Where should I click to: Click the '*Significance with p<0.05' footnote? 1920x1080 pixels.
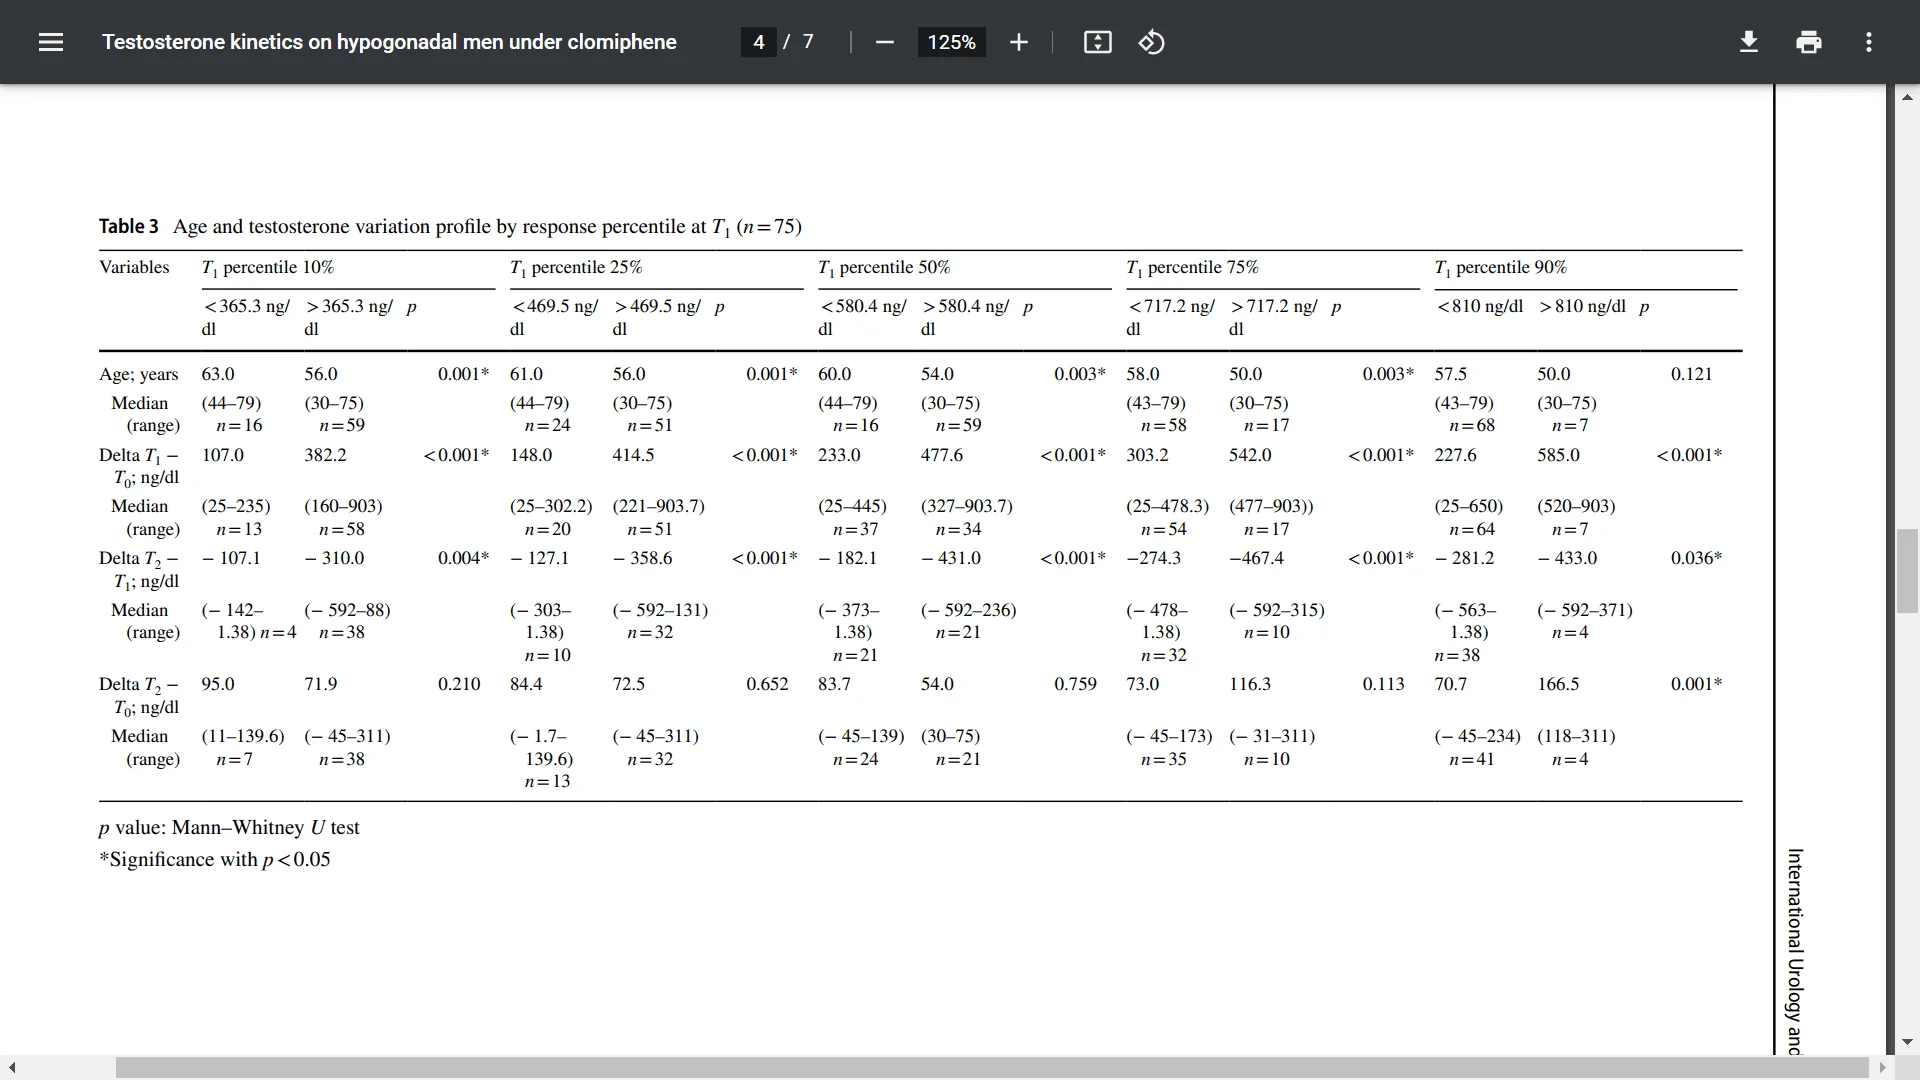[214, 860]
